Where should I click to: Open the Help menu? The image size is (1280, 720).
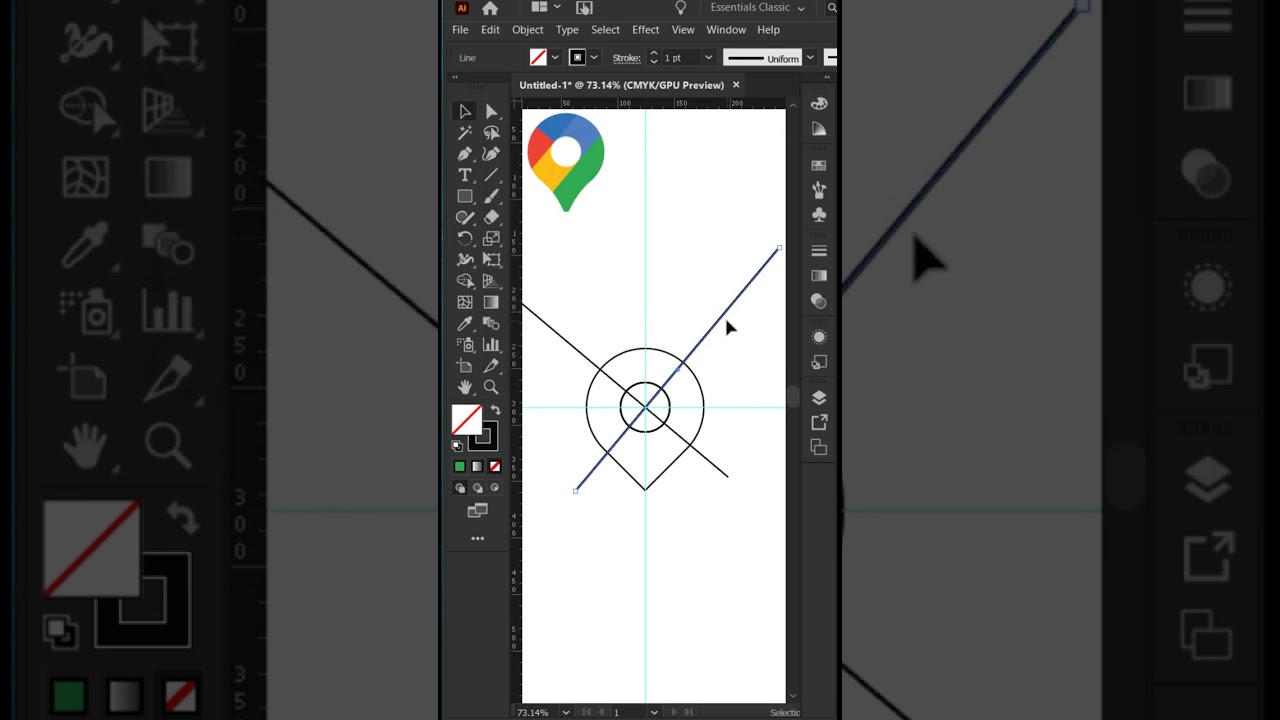pos(768,30)
